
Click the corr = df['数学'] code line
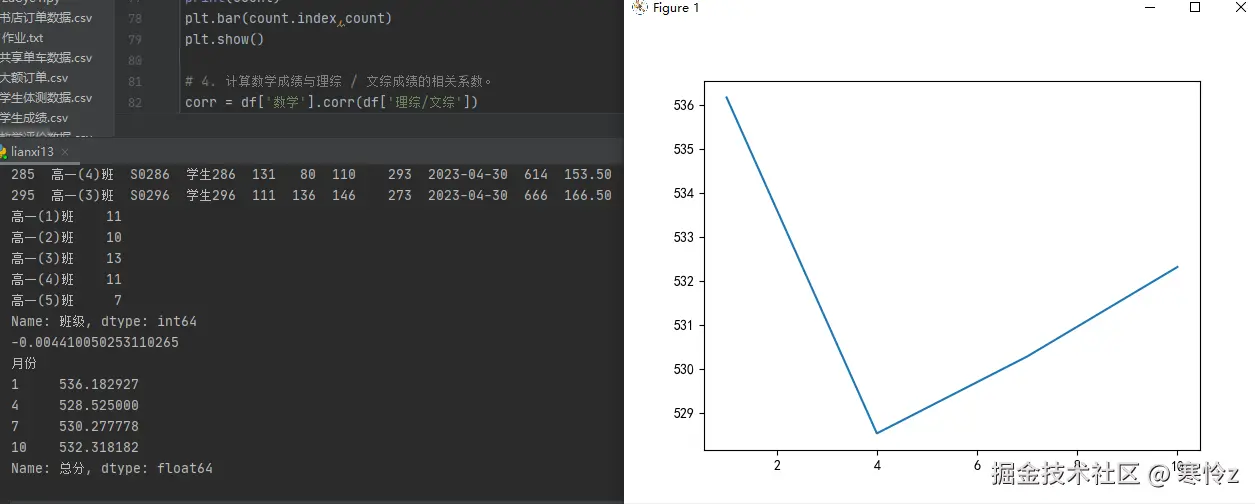click(x=332, y=102)
